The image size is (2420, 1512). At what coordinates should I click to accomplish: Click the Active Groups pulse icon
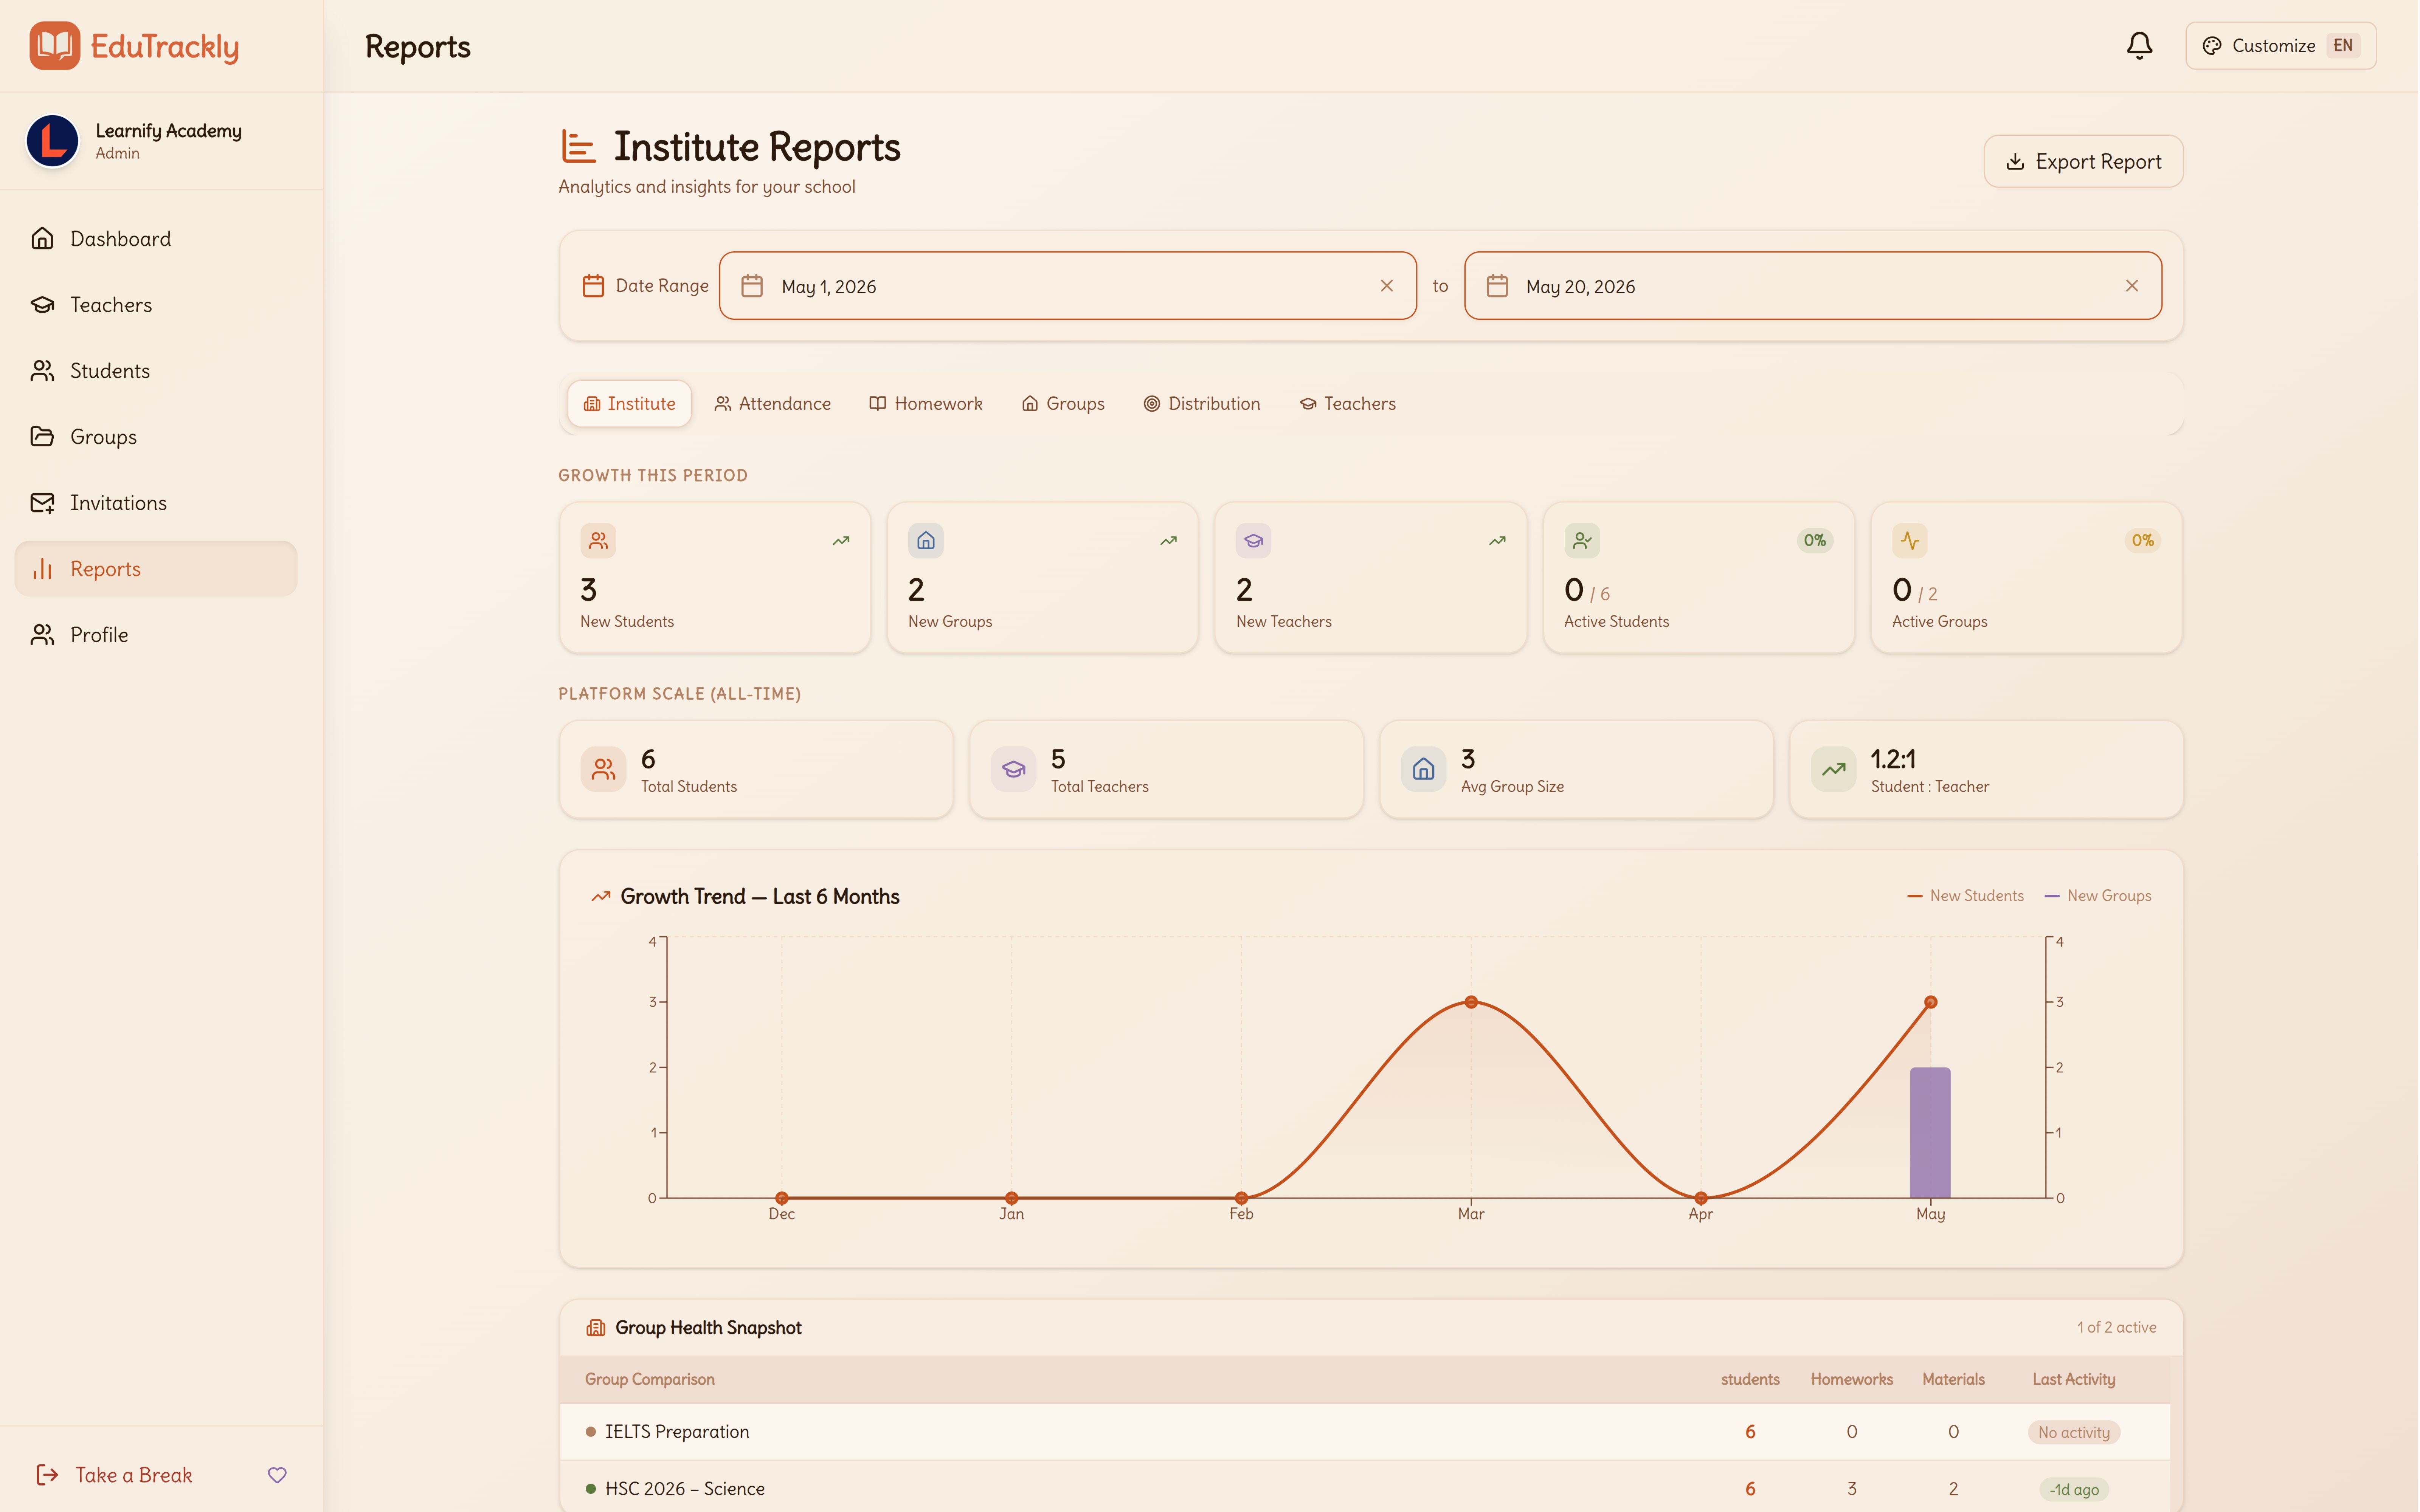point(1910,541)
